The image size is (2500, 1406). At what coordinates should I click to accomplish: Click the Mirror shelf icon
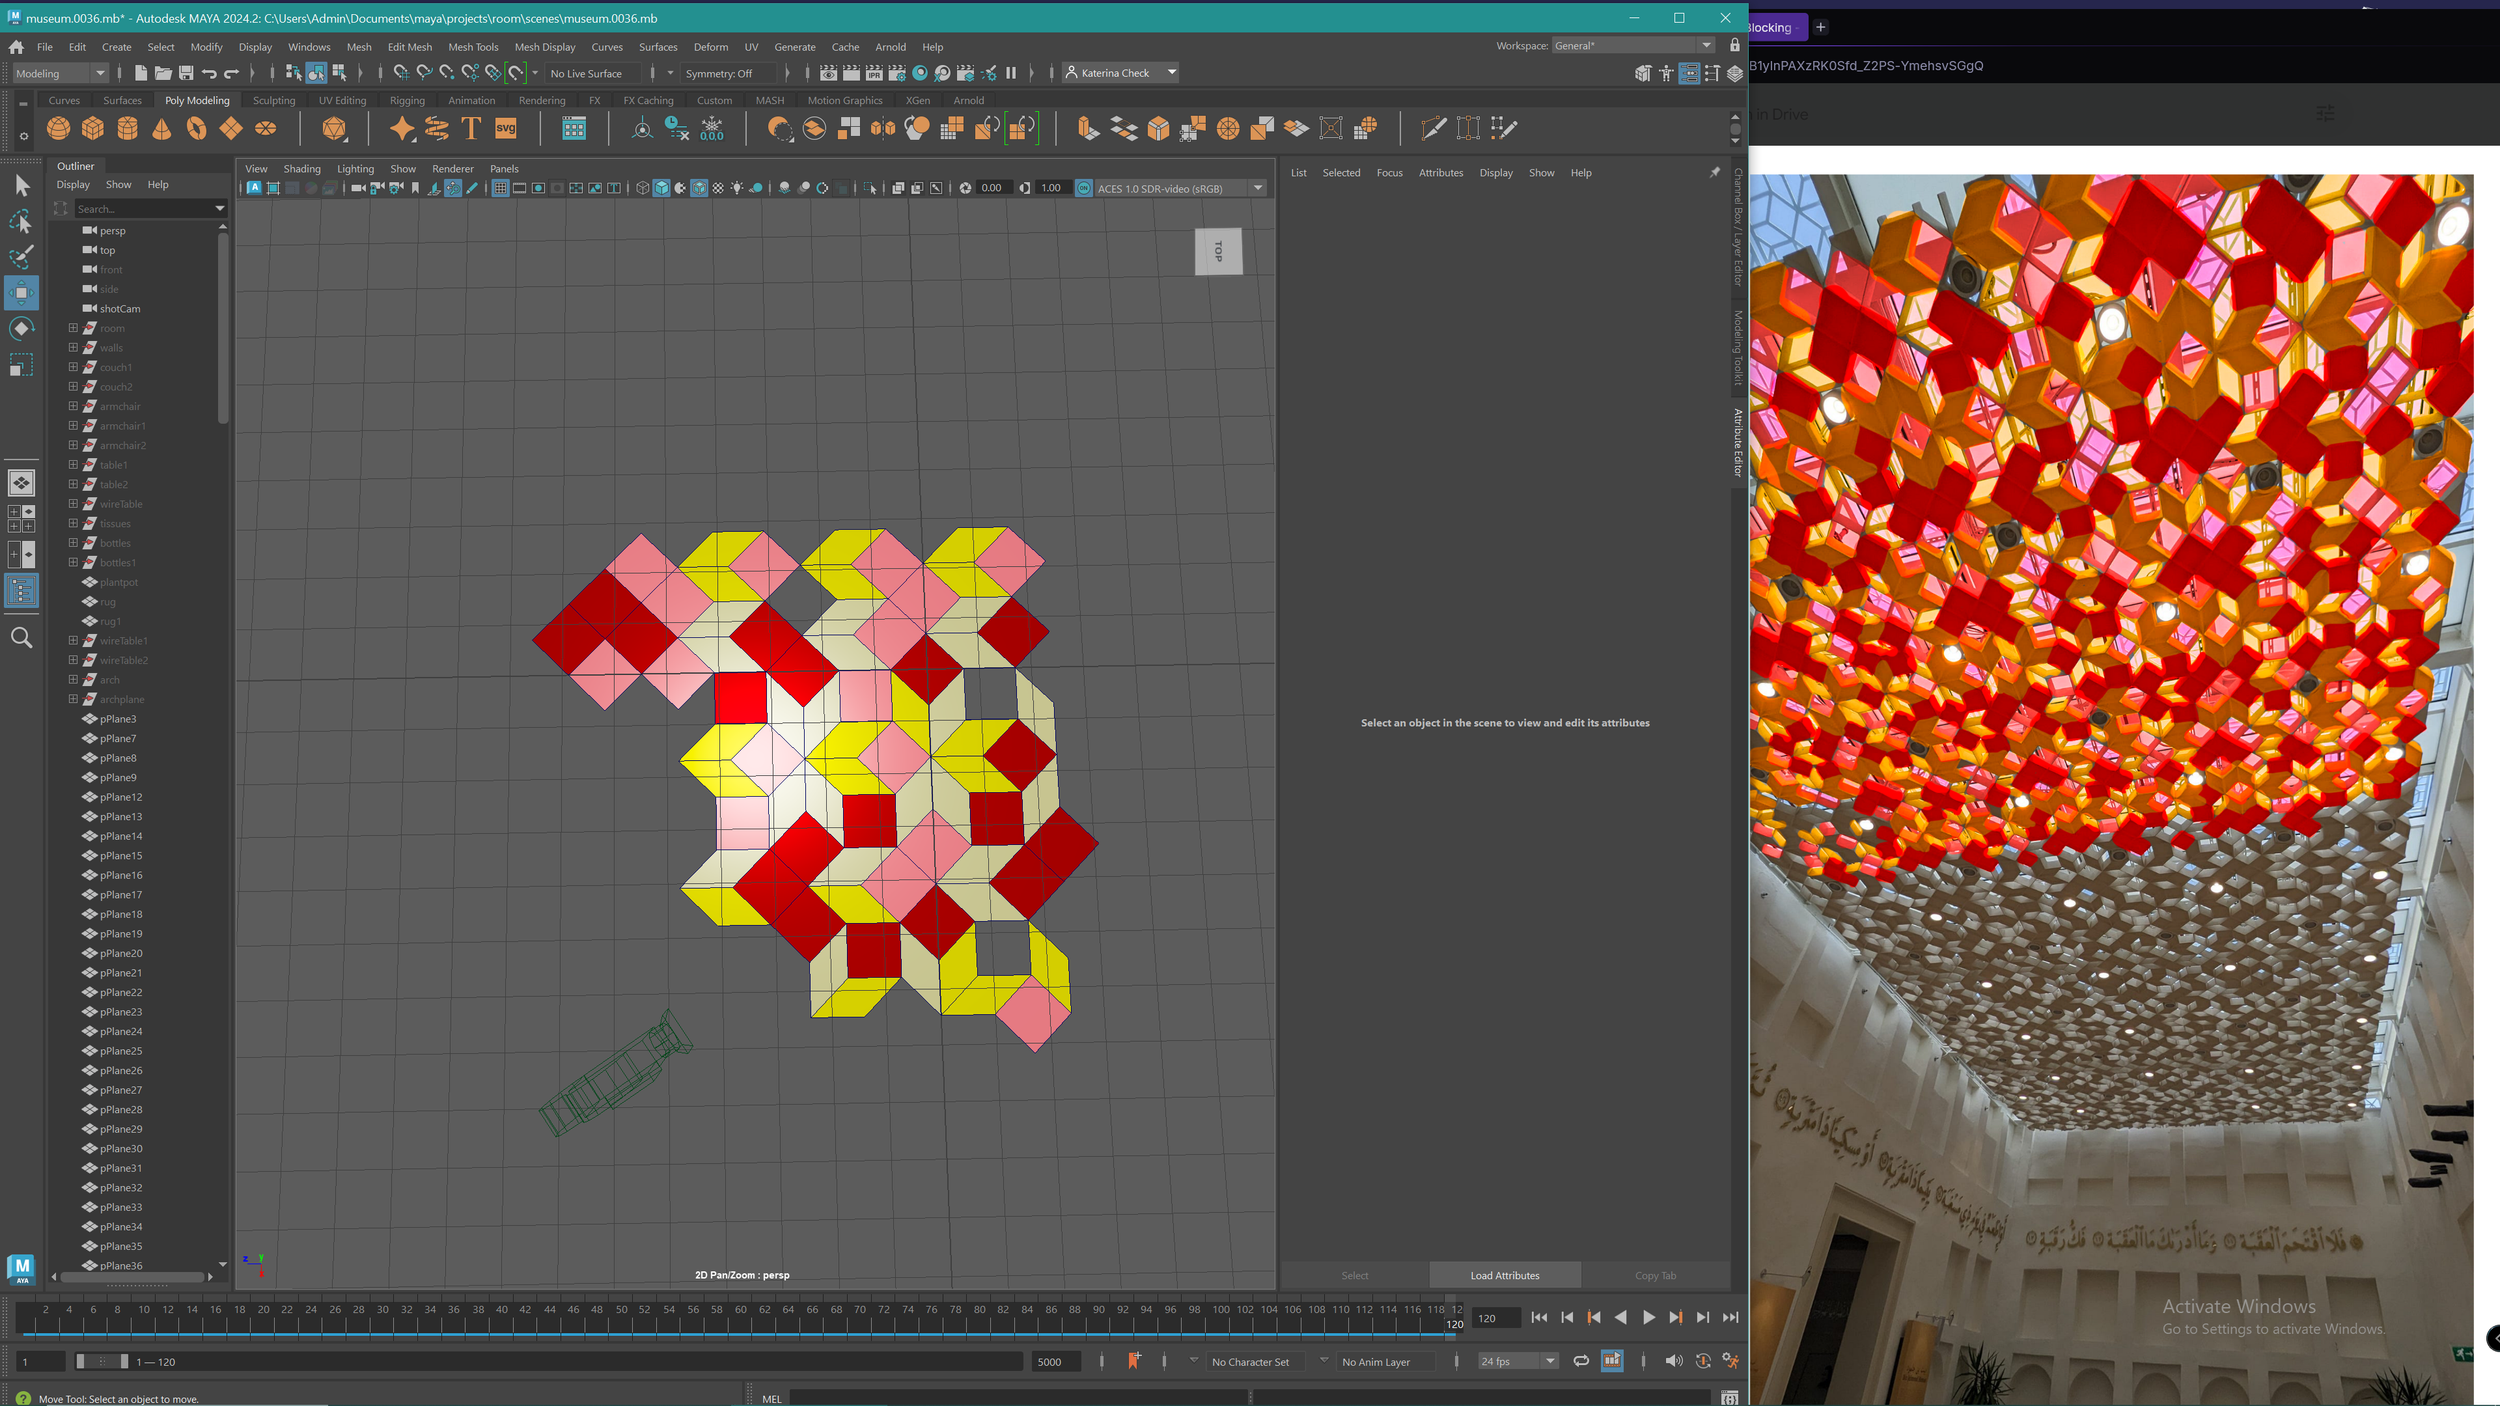(883, 128)
